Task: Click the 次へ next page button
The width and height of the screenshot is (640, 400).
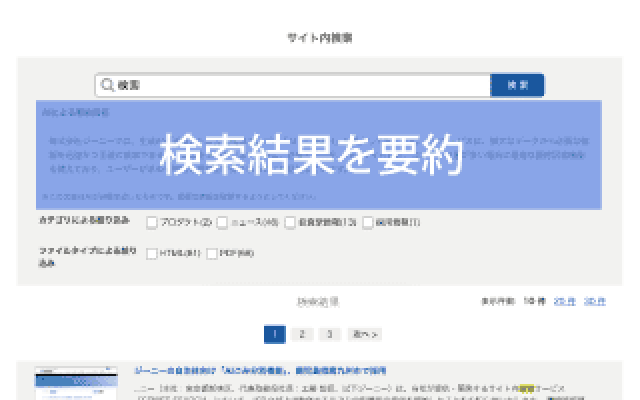Action: [365, 334]
